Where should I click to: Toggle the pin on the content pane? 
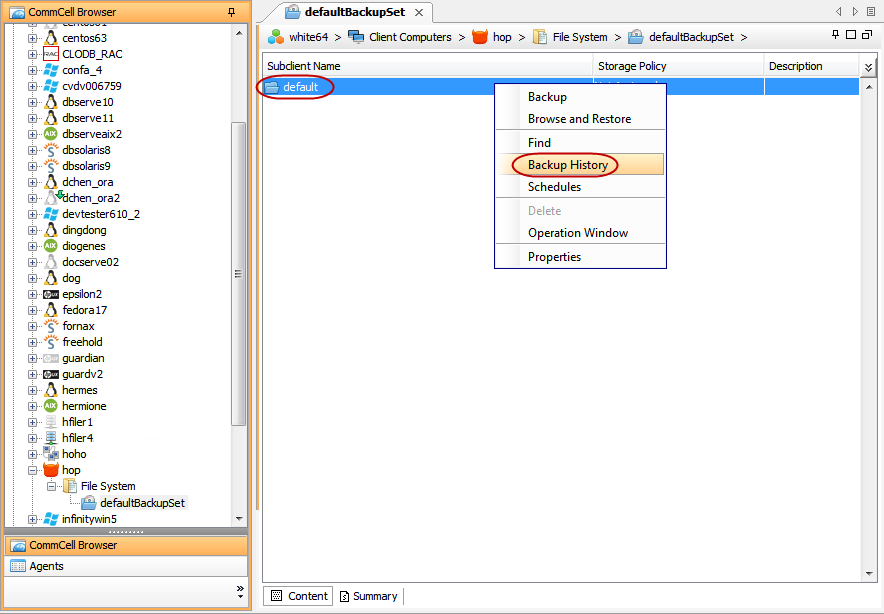tap(836, 34)
